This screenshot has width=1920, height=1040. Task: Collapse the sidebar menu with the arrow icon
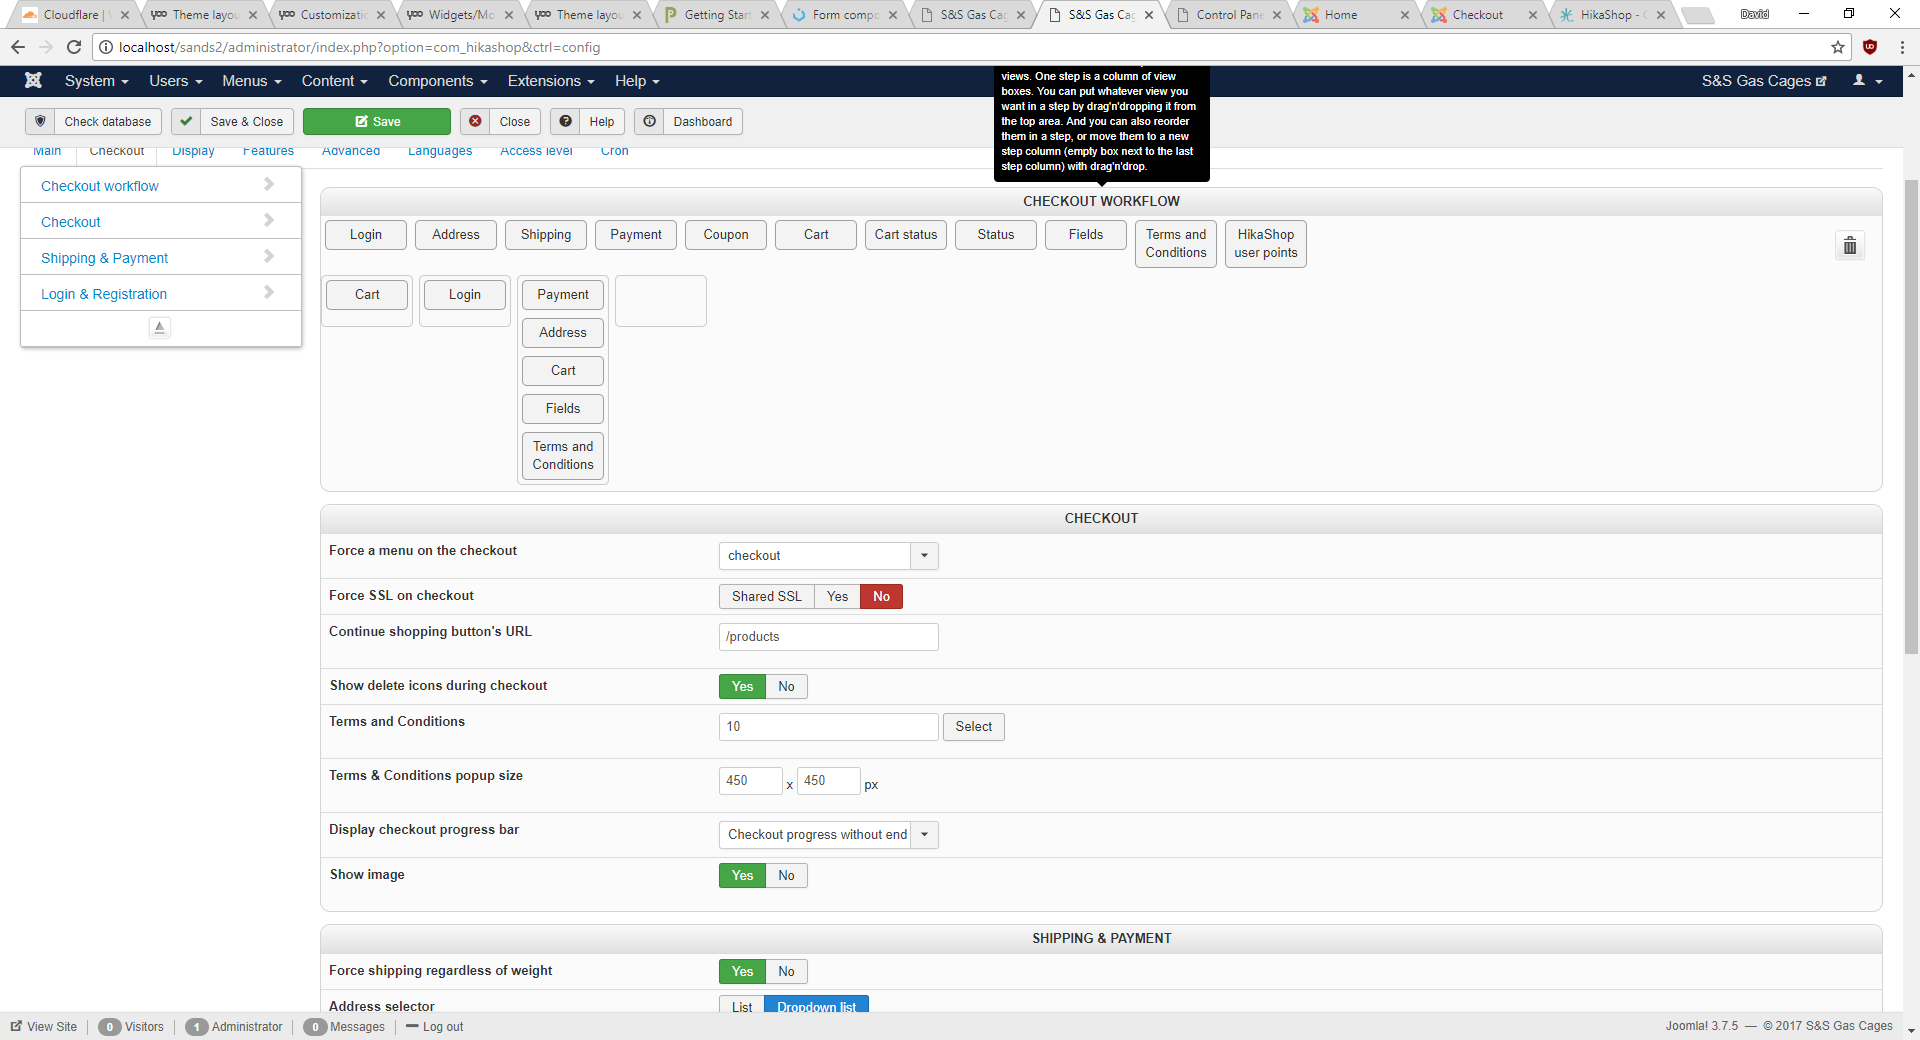[x=160, y=327]
